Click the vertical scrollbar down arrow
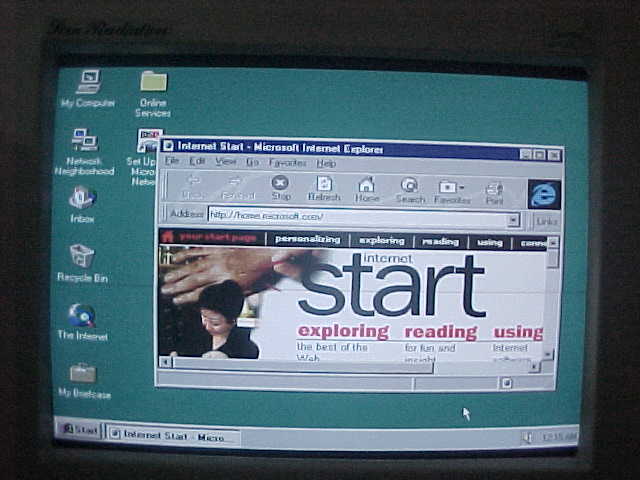The width and height of the screenshot is (640, 480). pyautogui.click(x=548, y=354)
